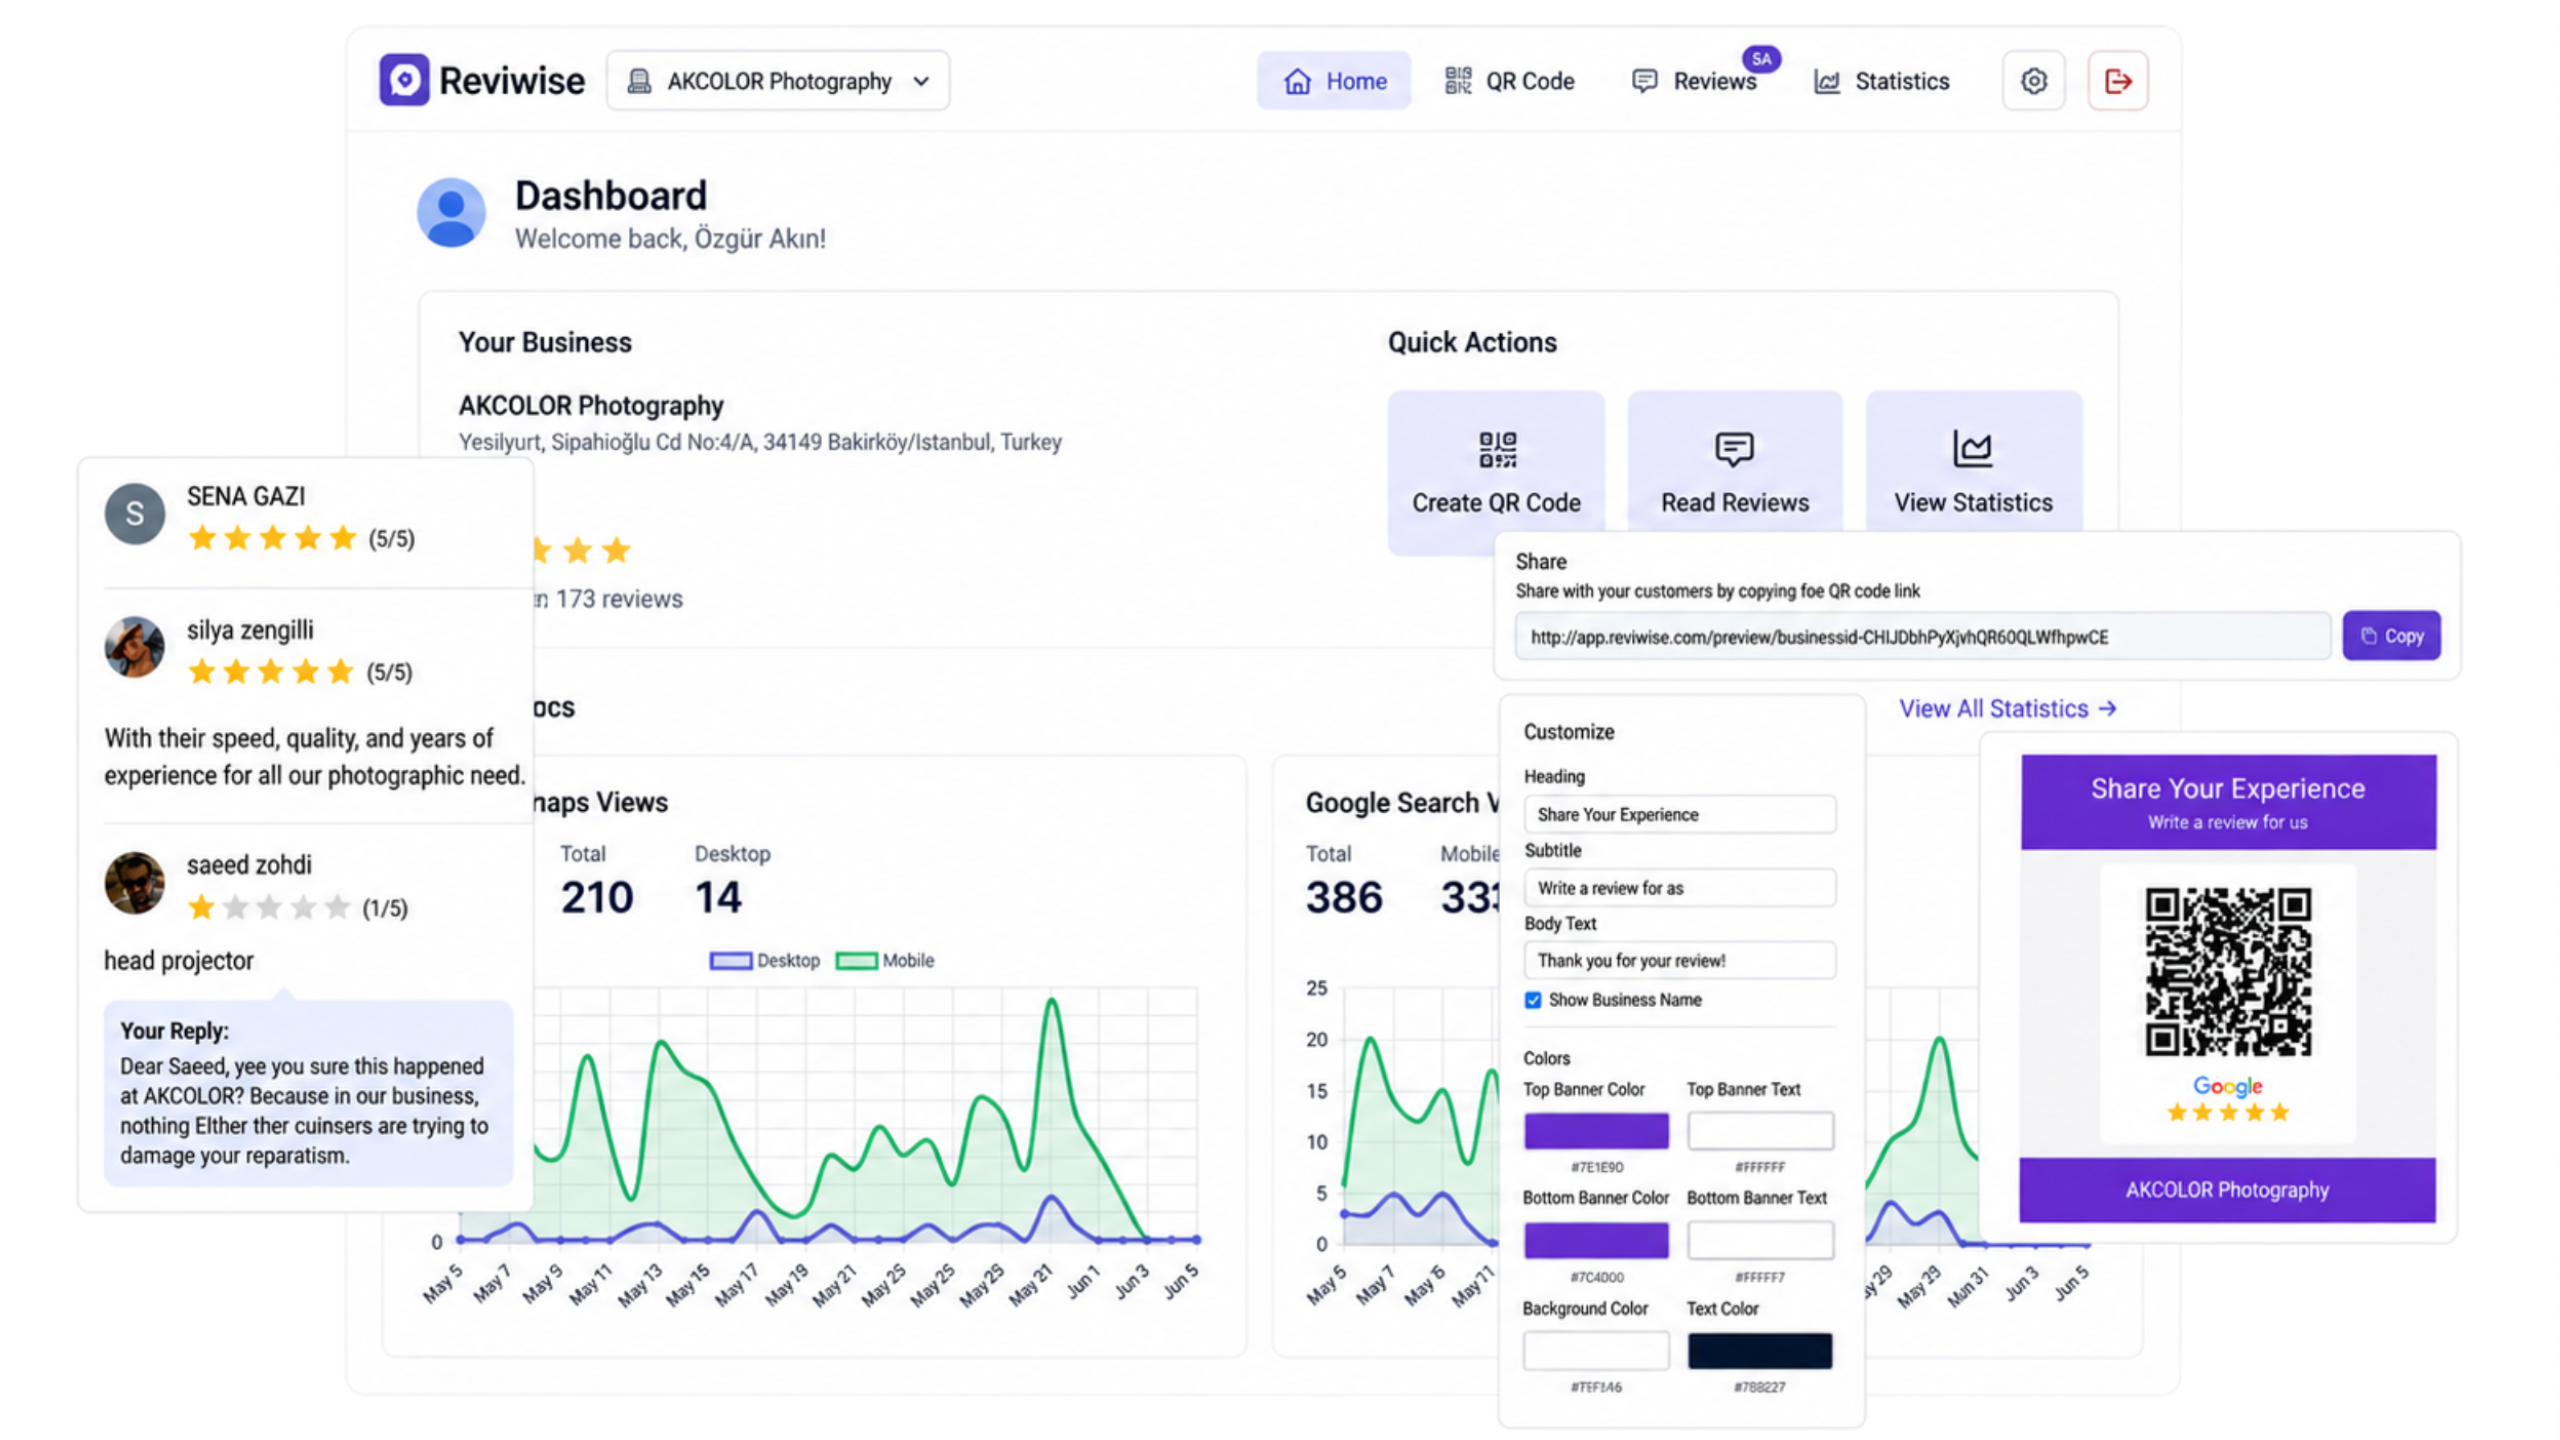Toggle the Desktop legend in Maps Views chart
Image resolution: width=2560 pixels, height=1440 pixels.
765,960
